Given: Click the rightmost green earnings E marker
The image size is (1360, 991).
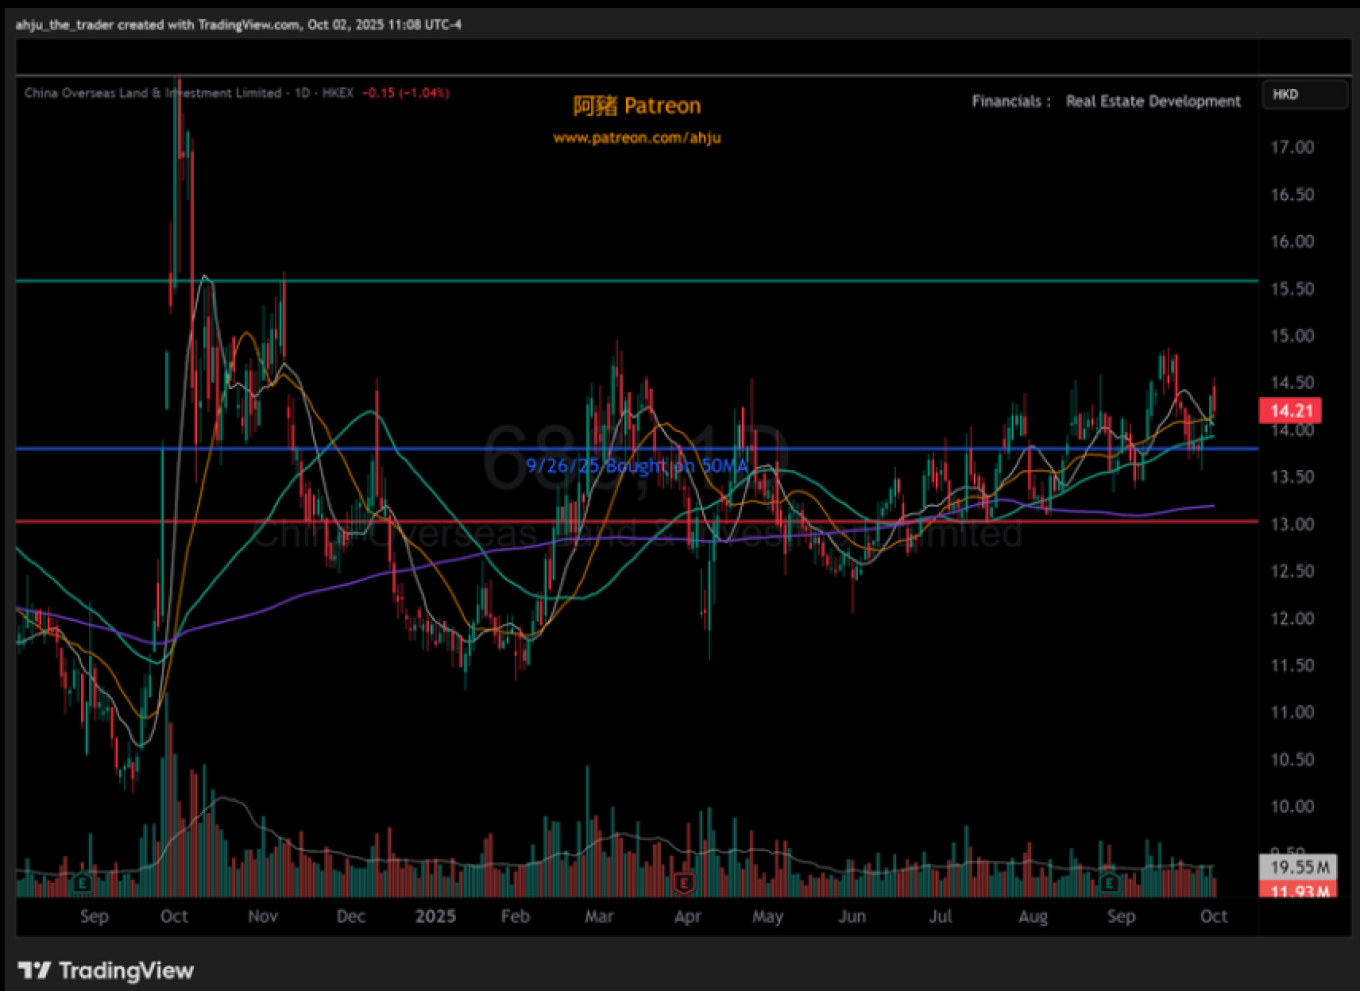Looking at the screenshot, I should click(1109, 883).
